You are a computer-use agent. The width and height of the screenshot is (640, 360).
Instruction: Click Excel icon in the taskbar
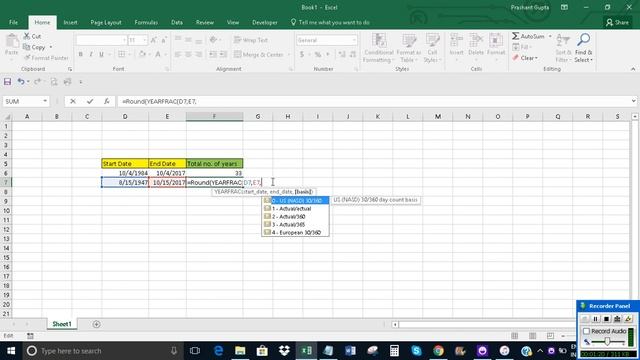306,351
